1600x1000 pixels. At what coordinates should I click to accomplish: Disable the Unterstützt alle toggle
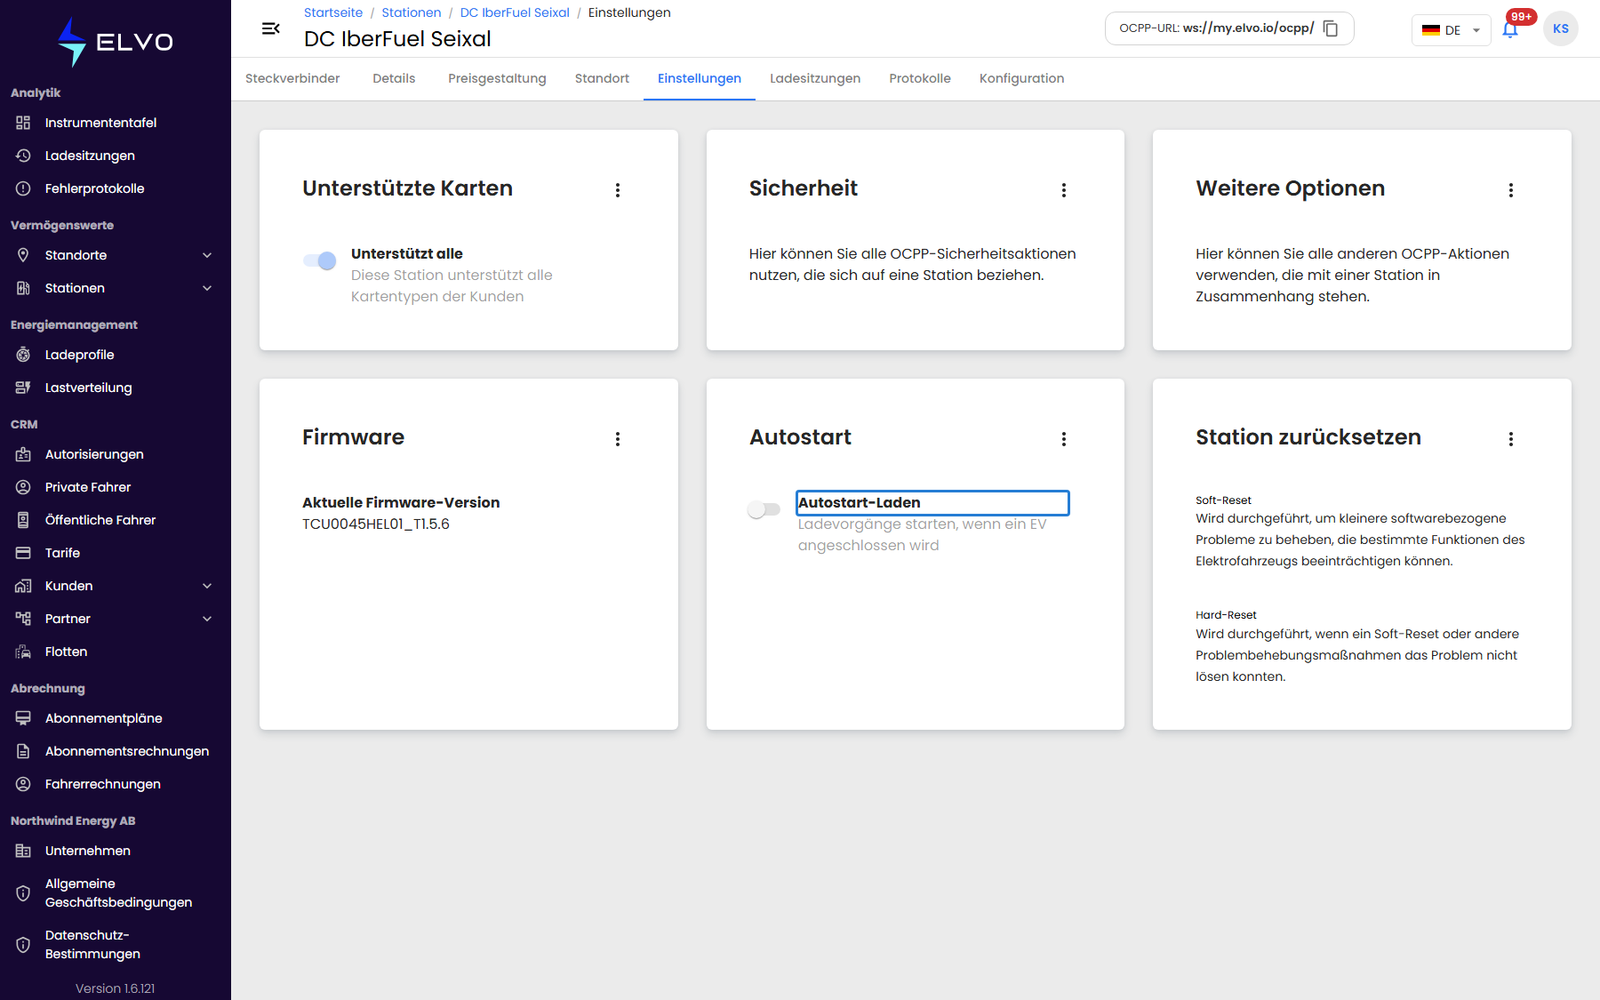click(320, 261)
